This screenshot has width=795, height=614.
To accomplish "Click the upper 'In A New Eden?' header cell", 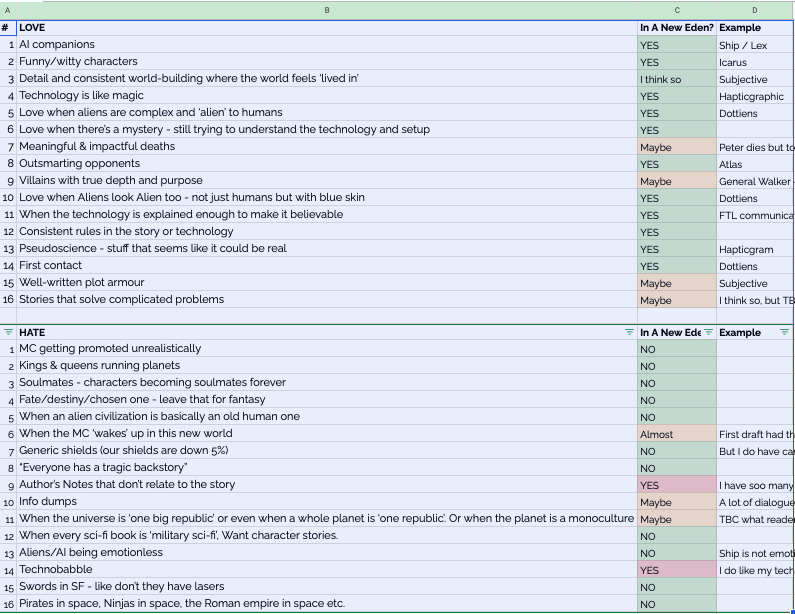I will (677, 28).
